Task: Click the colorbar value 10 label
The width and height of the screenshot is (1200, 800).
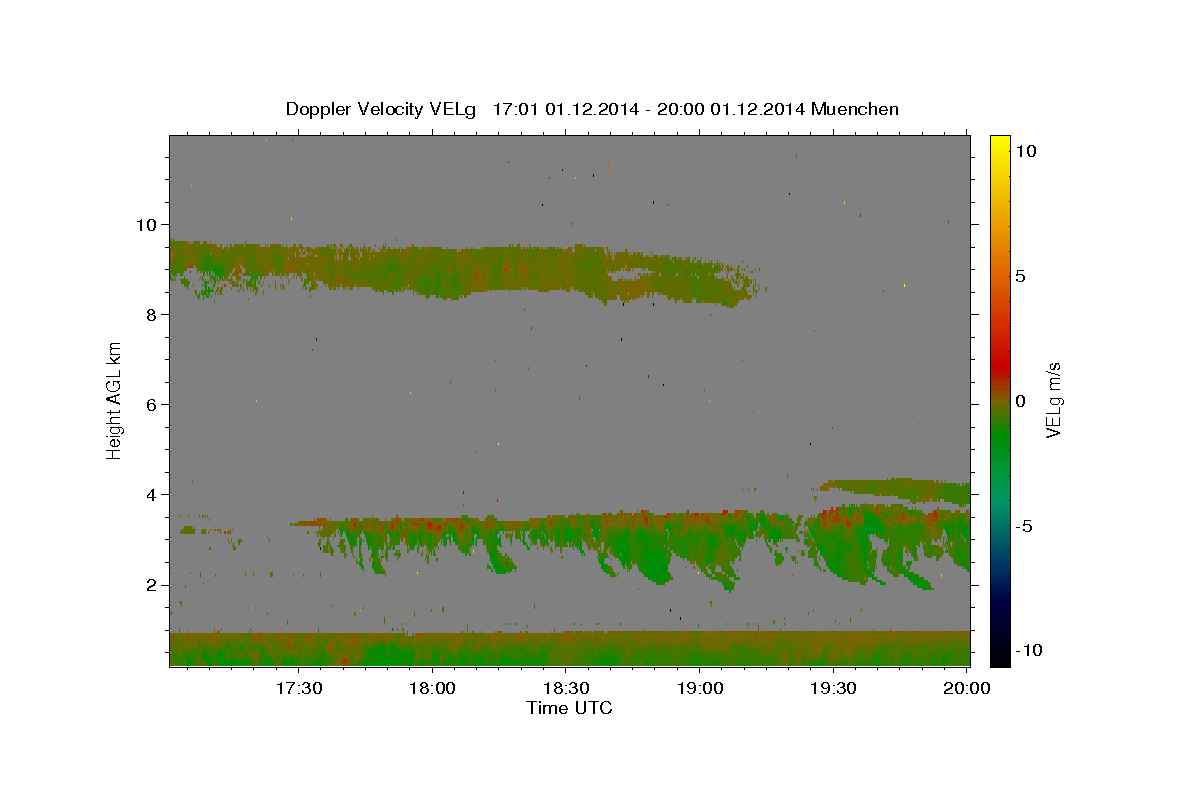Action: pyautogui.click(x=1026, y=150)
